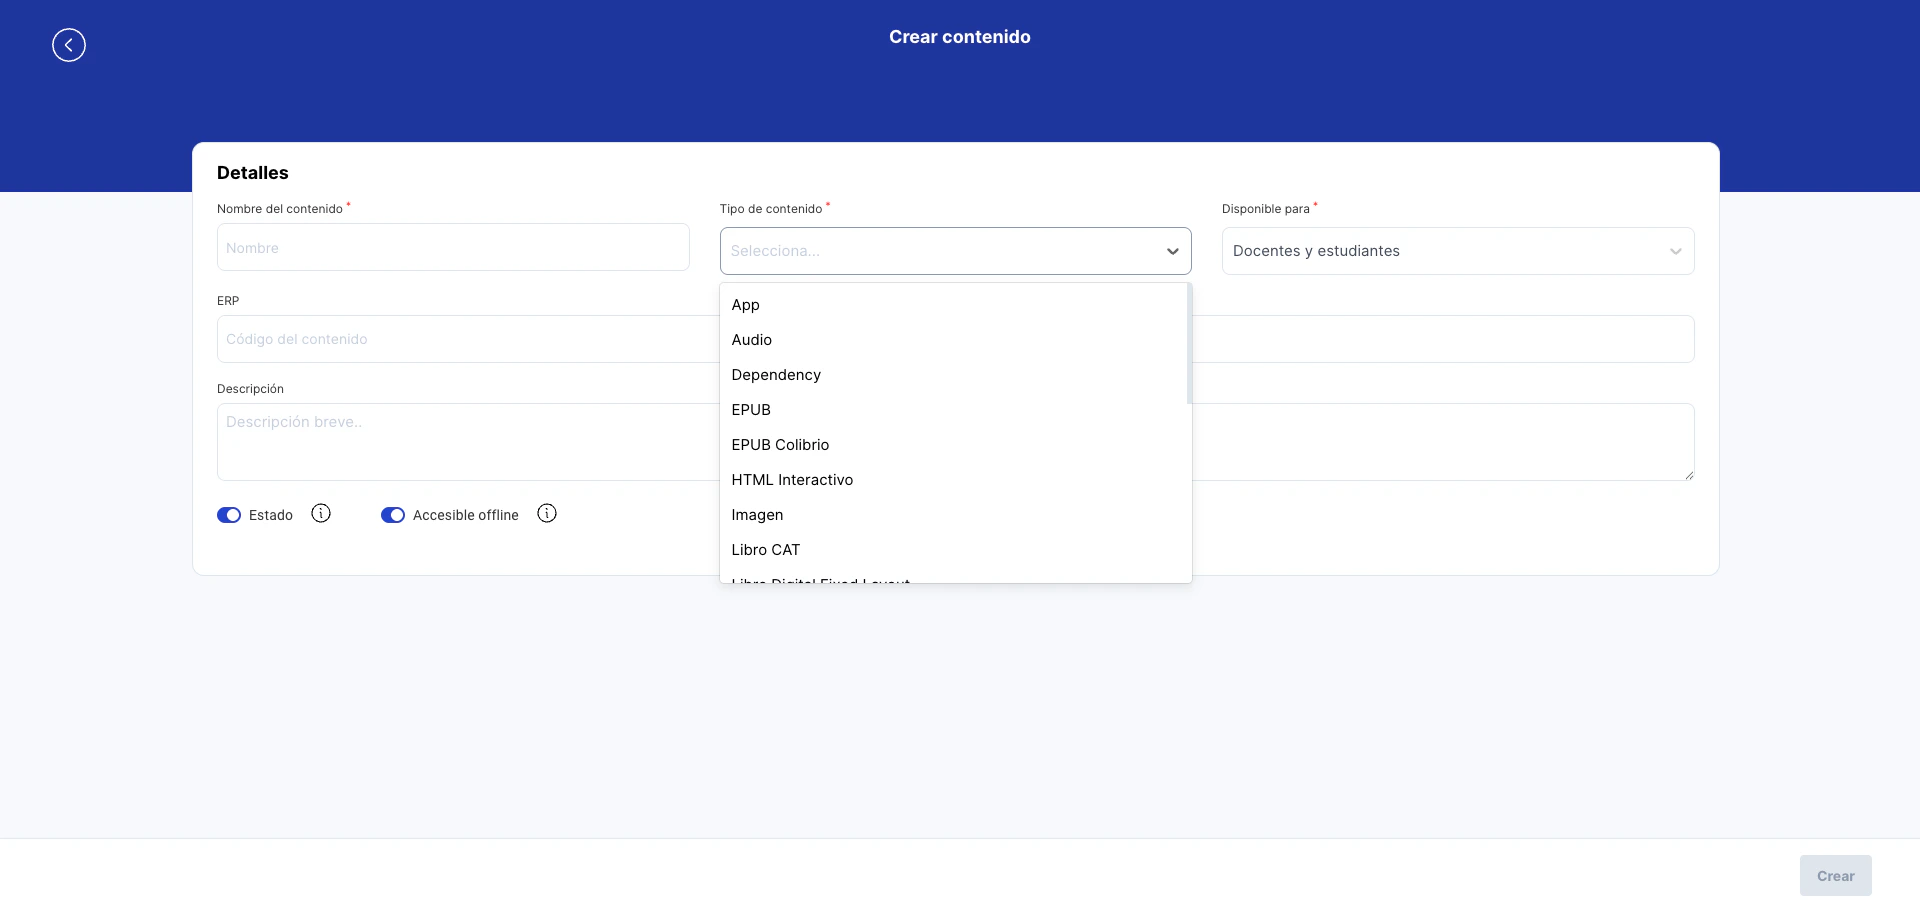This screenshot has width=1920, height=911.
Task: Click info icon beside Accesible offline
Action: (546, 513)
